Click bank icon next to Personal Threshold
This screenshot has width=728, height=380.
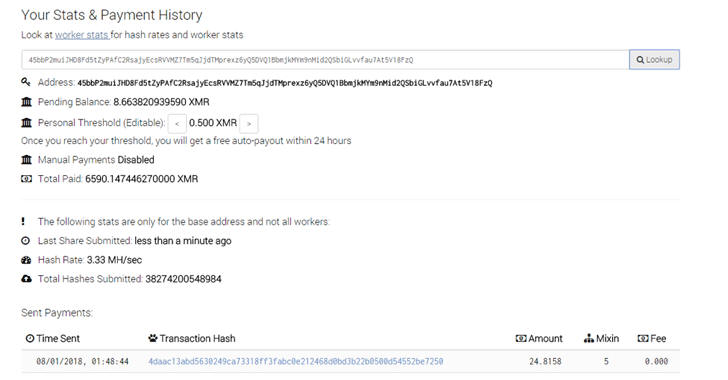coord(26,123)
